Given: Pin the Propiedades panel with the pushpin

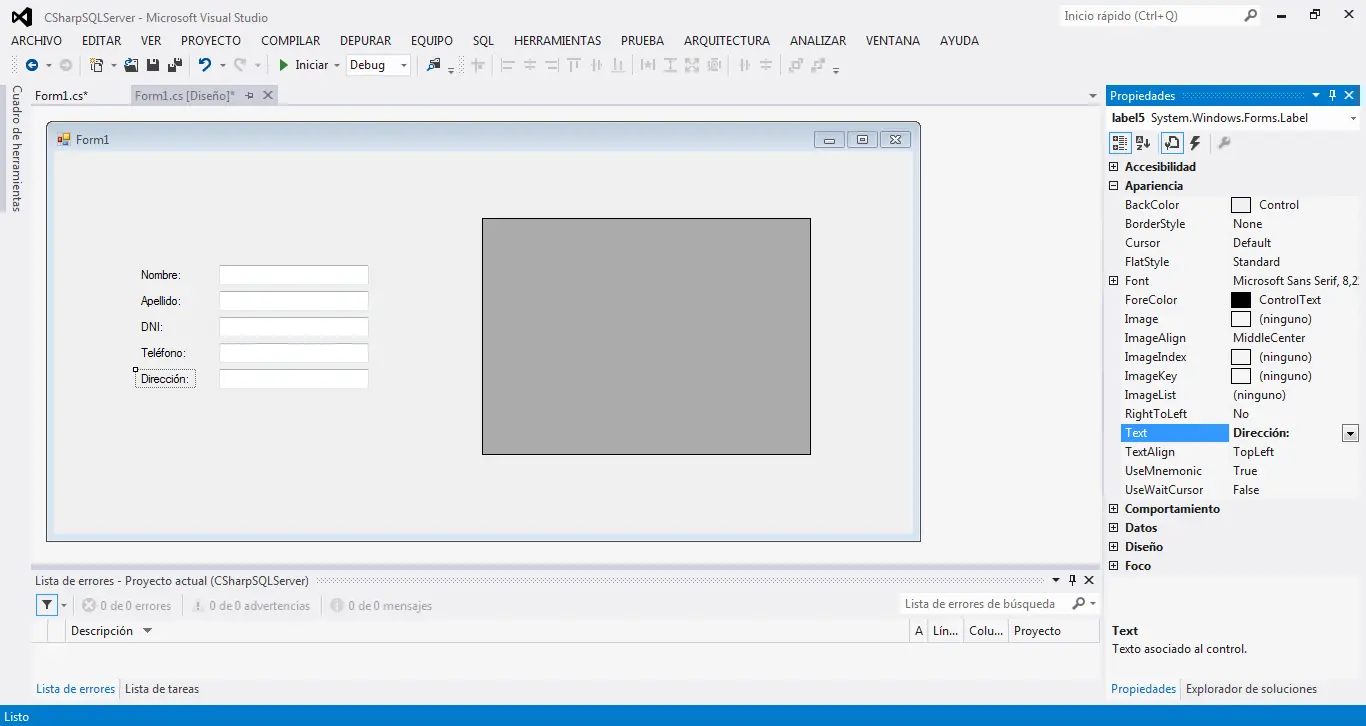Looking at the screenshot, I should (1332, 96).
